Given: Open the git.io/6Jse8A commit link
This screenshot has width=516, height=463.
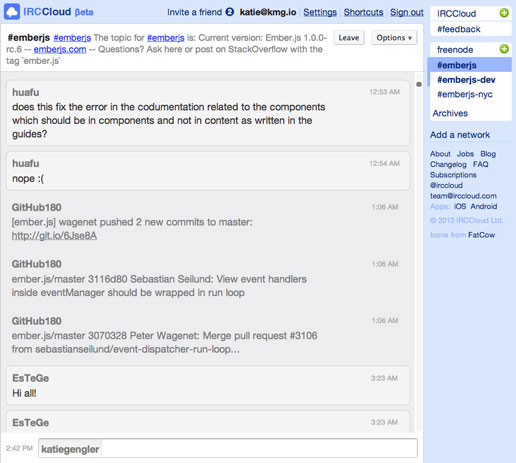Looking at the screenshot, I should 54,236.
